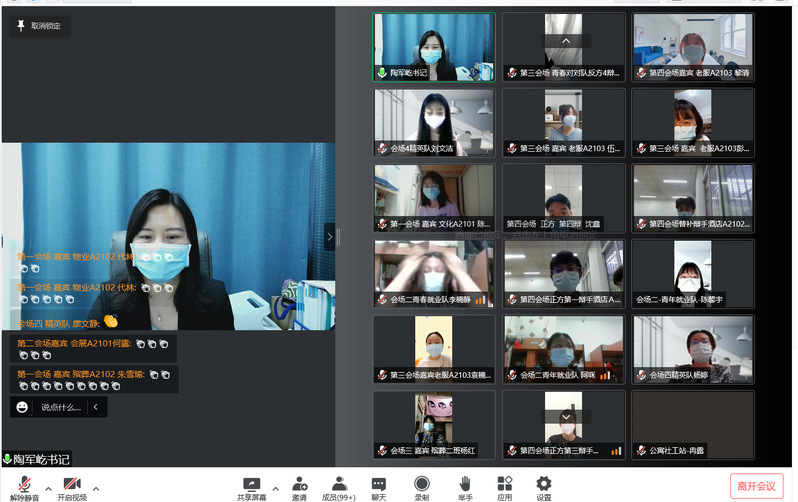Image resolution: width=798 pixels, height=502 pixels.
Task: Start recording with the 录制 icon
Action: tap(421, 485)
